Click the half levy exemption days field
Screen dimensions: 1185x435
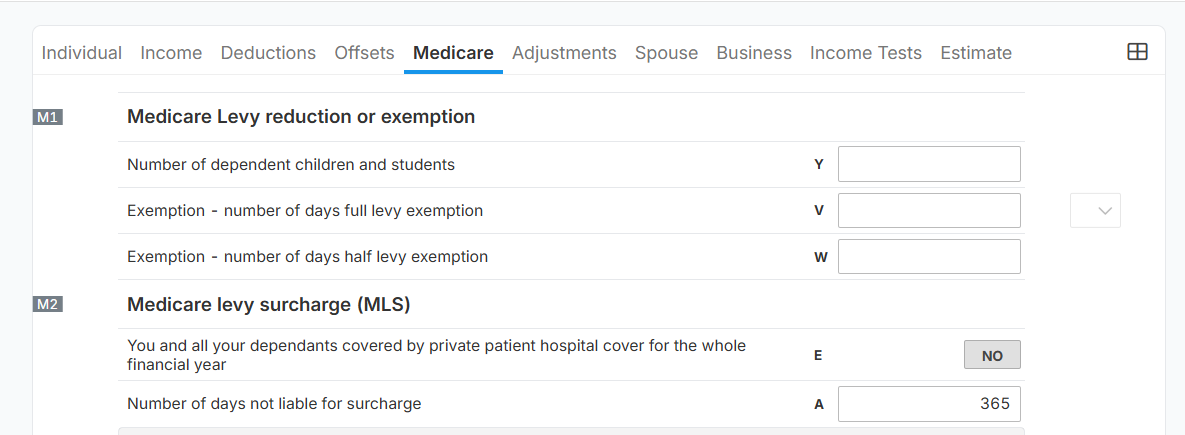pos(928,257)
